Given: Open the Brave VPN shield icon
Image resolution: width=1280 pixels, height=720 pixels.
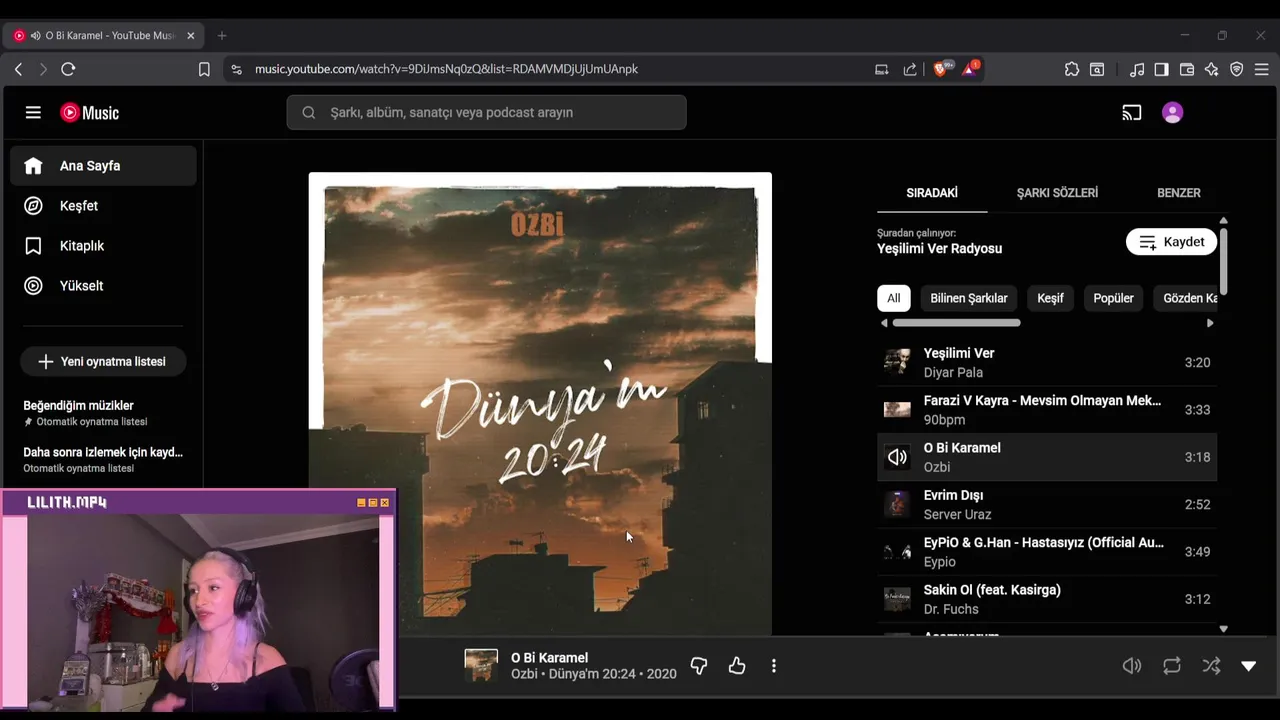Looking at the screenshot, I should pyautogui.click(x=1237, y=69).
